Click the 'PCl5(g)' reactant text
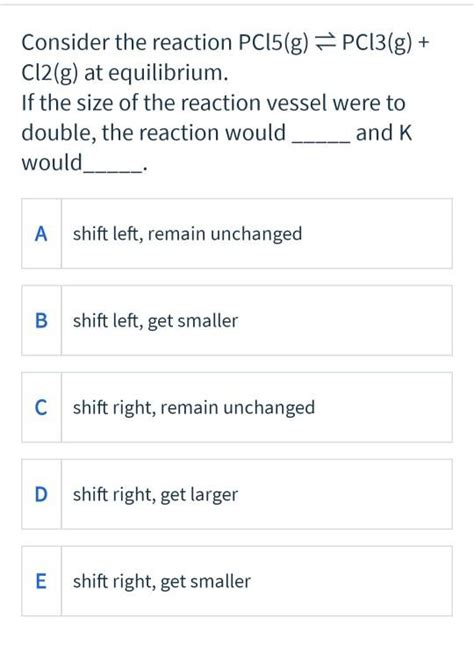 274,43
